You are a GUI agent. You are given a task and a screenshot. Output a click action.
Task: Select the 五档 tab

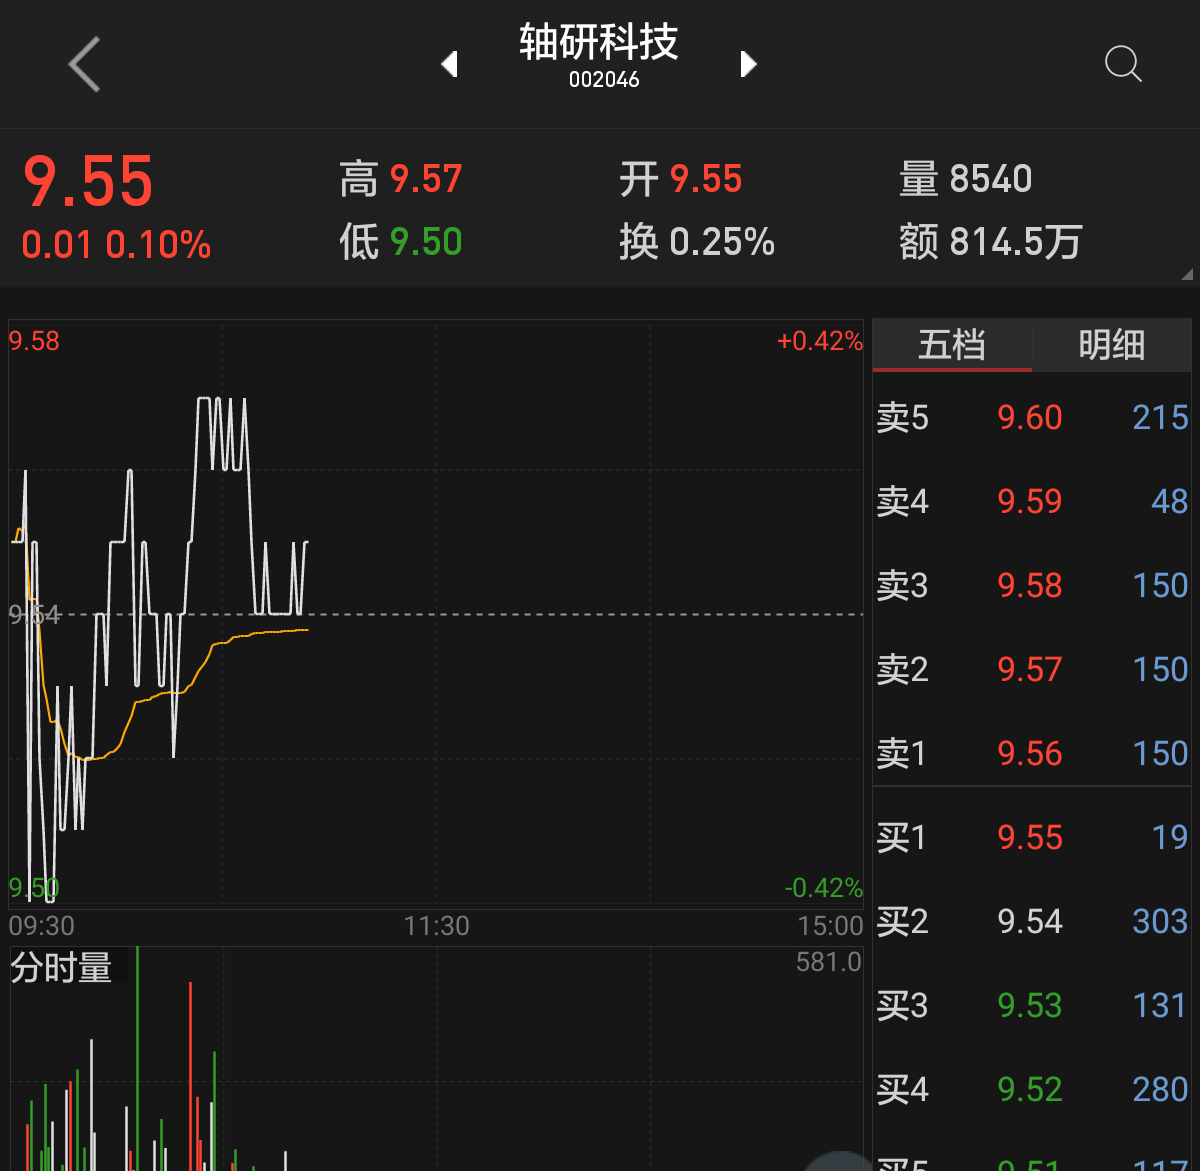point(952,345)
